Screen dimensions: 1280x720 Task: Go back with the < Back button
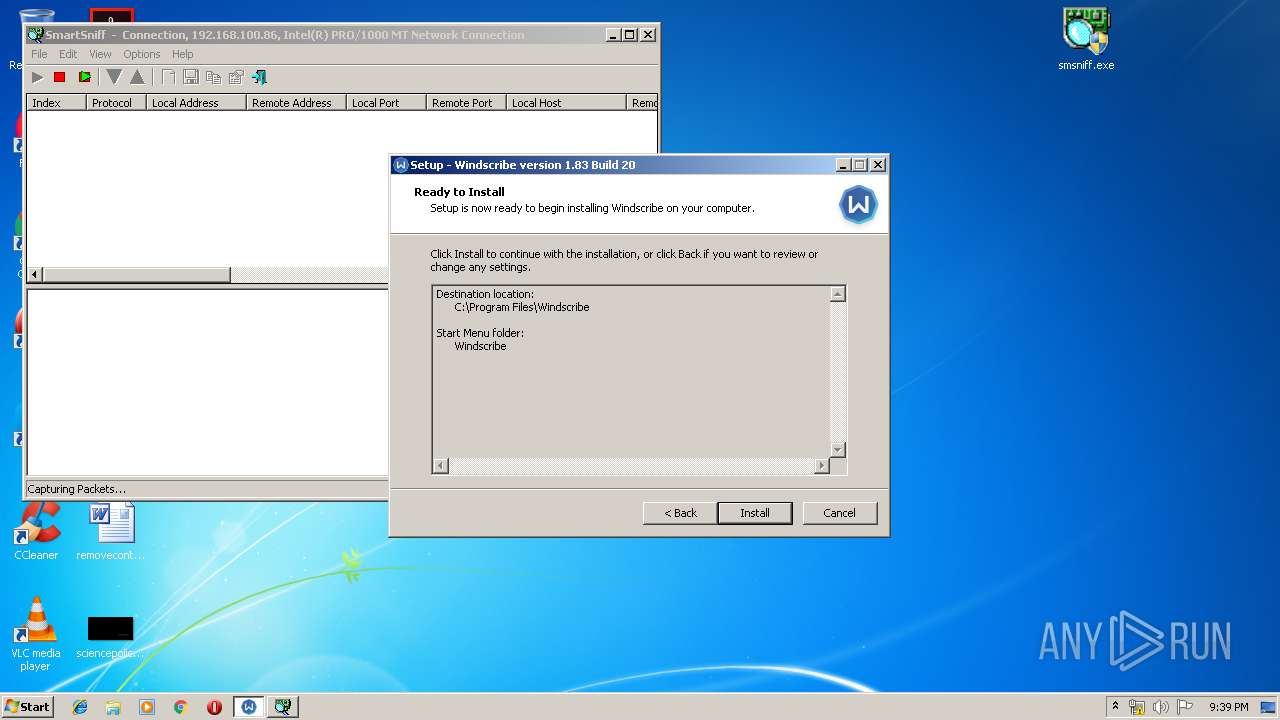tap(680, 513)
